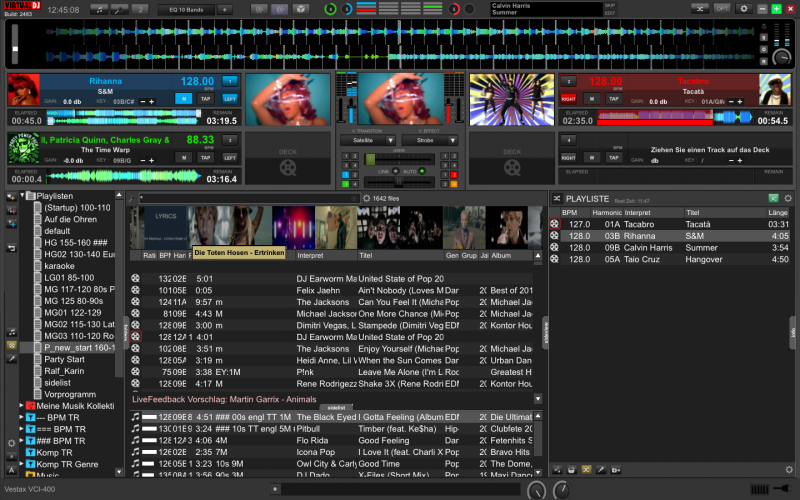Click the OPT button at top right

coord(722,9)
